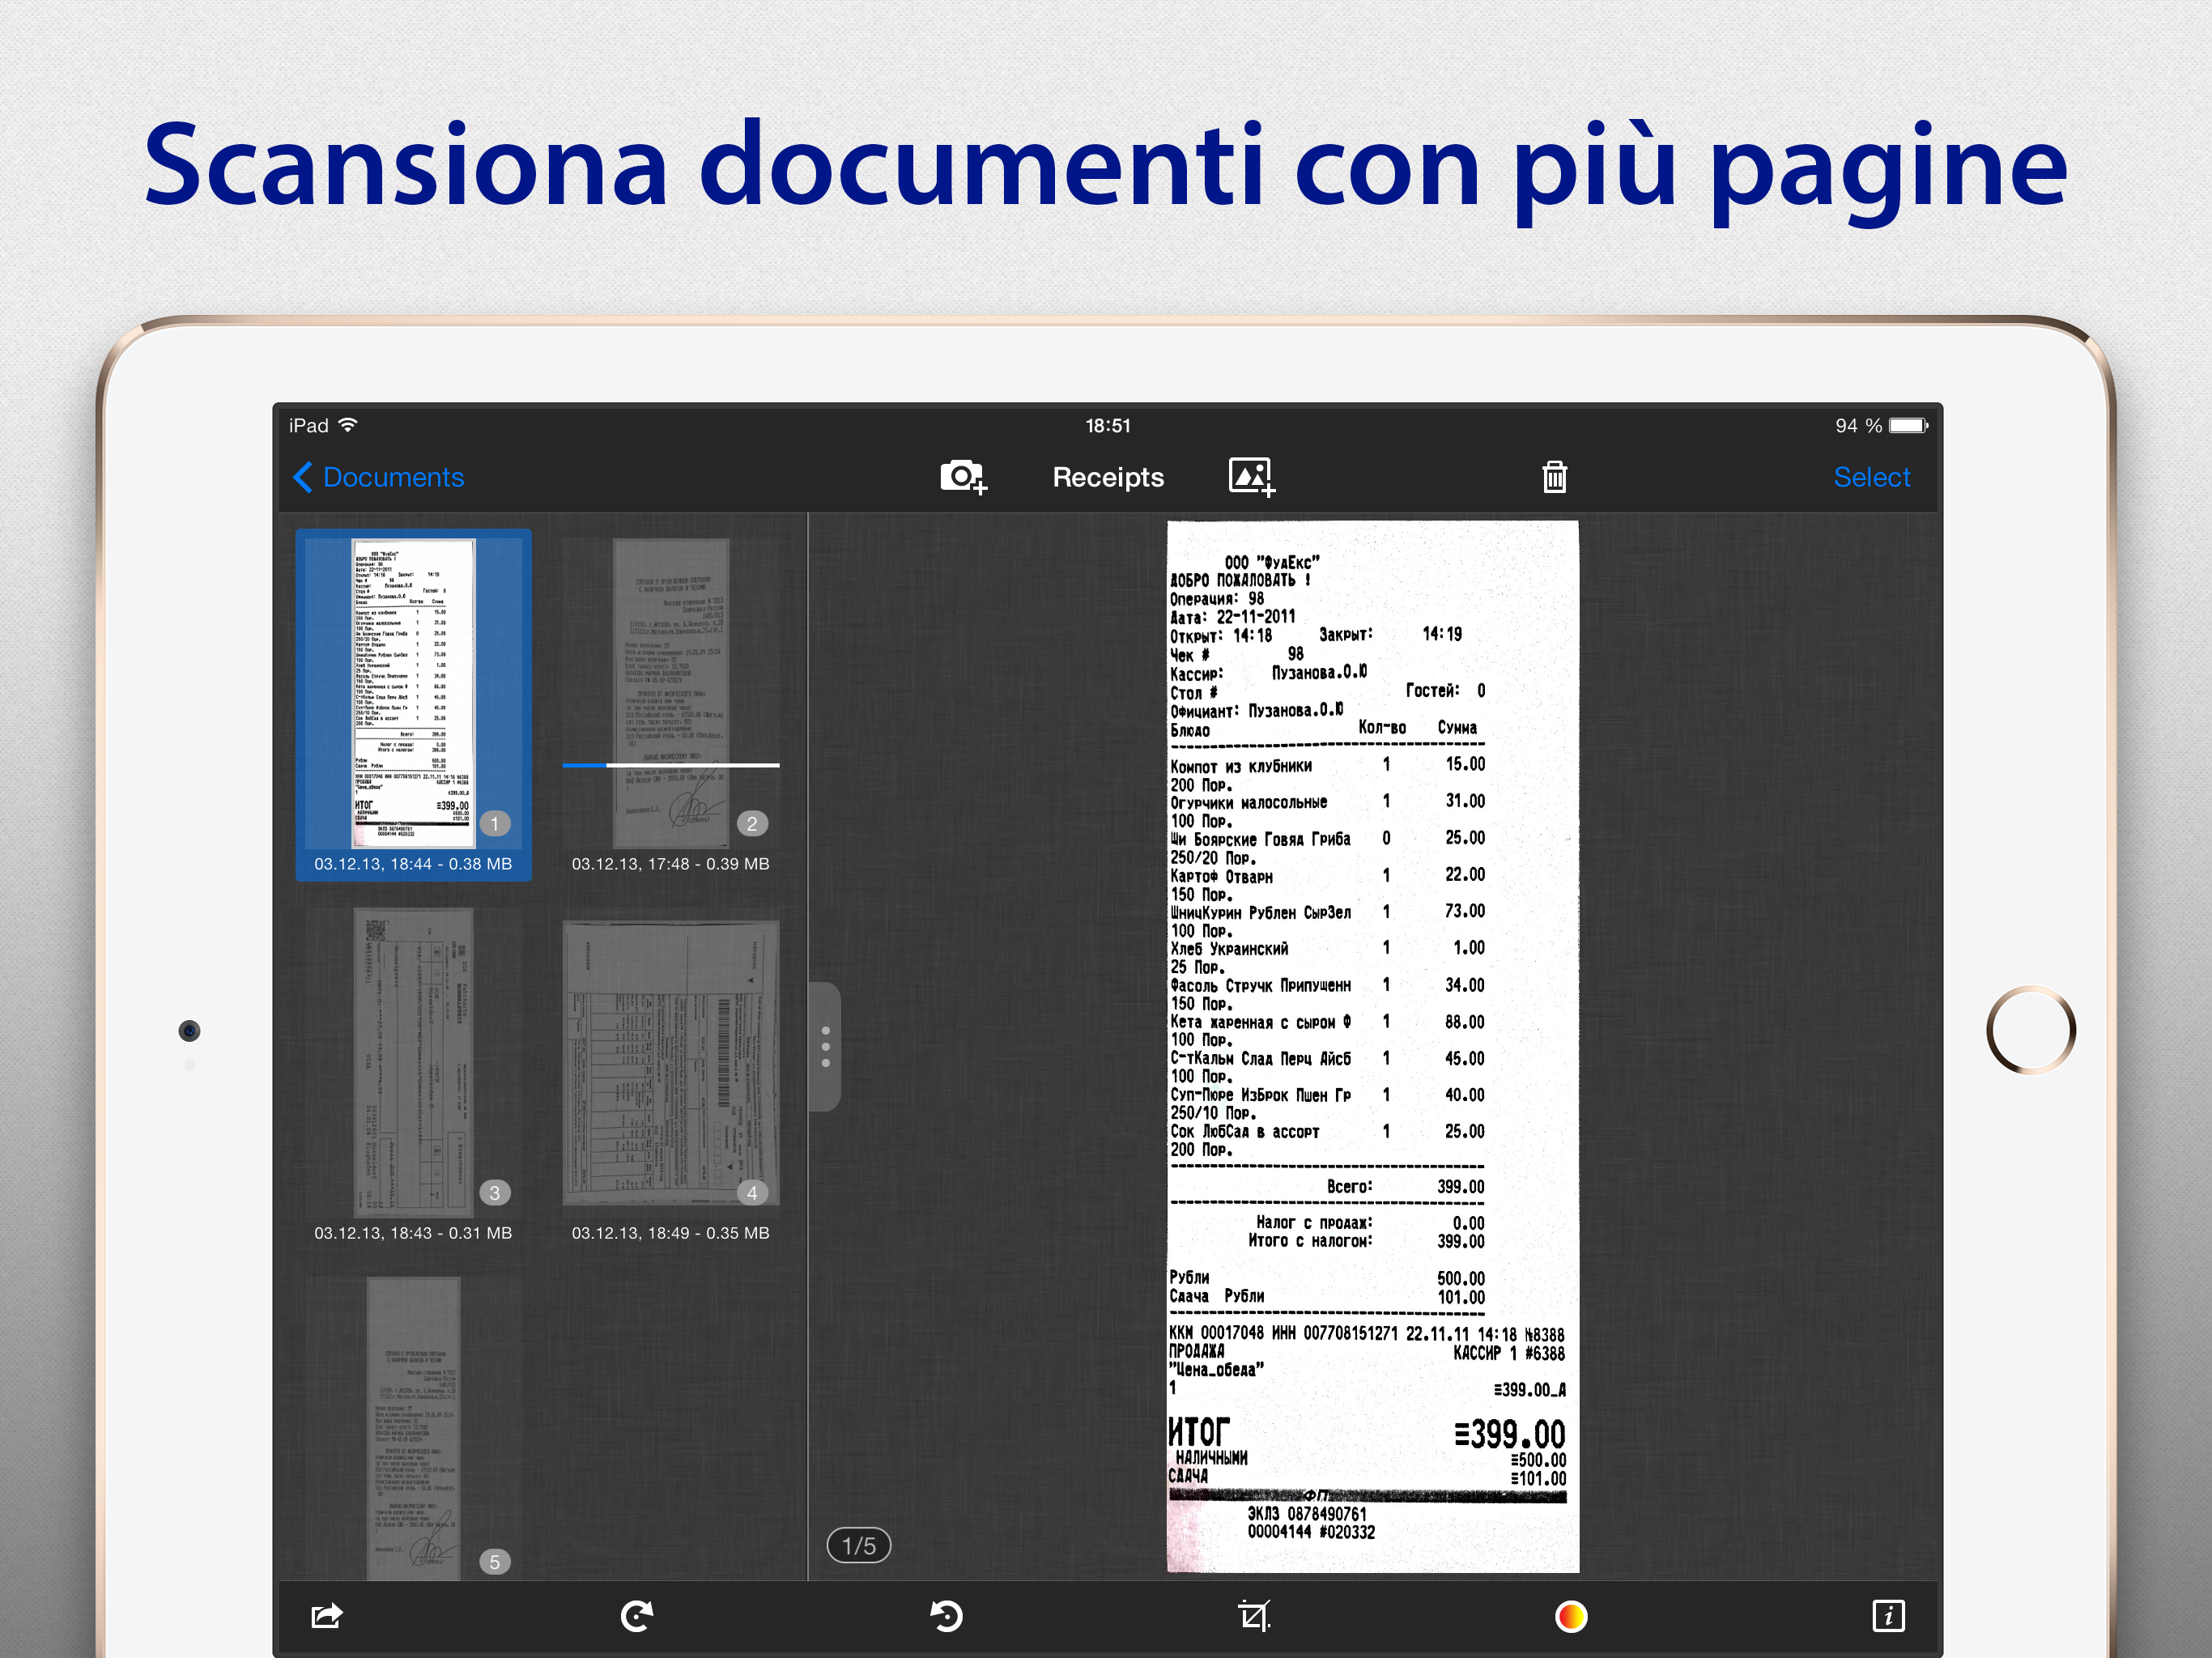Open the crop tool
Screen dimensions: 2212x1658
click(1254, 1615)
